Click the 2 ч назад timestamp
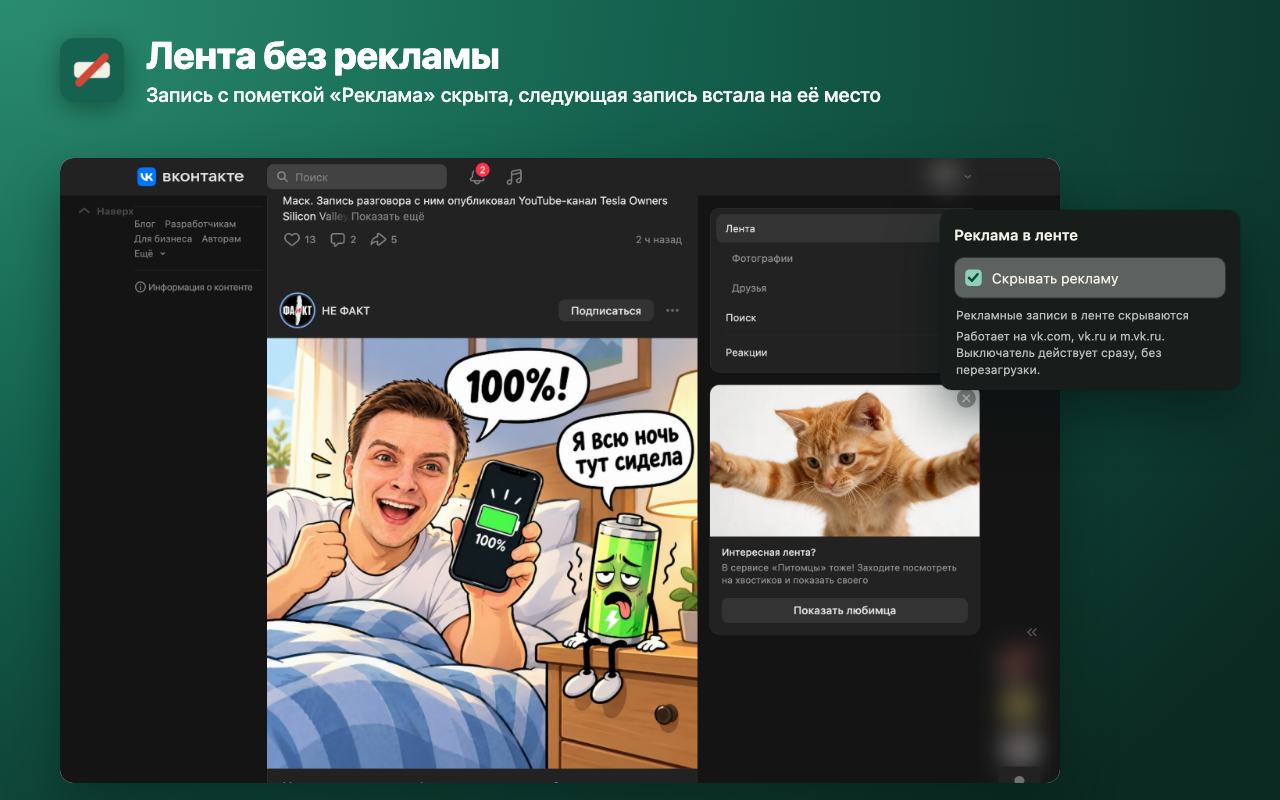 pos(659,240)
